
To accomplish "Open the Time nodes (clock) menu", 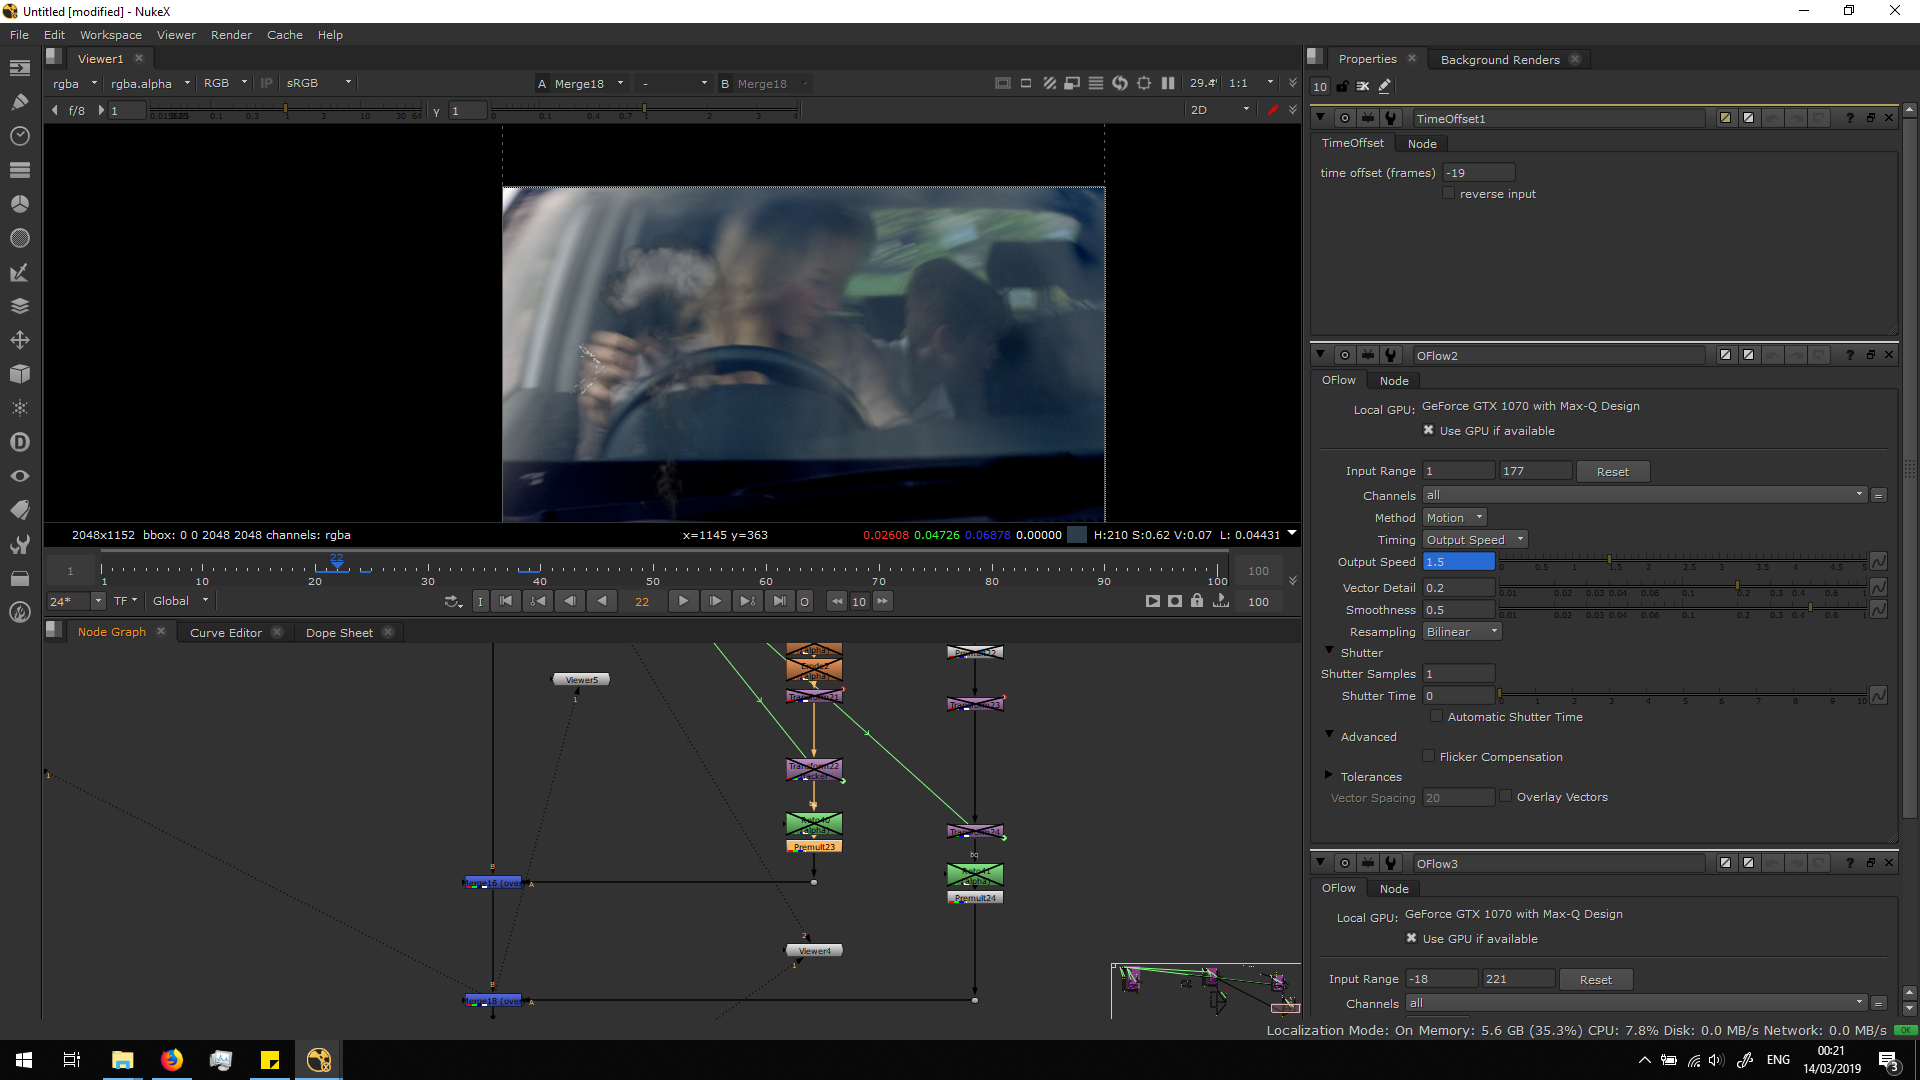I will [x=19, y=136].
